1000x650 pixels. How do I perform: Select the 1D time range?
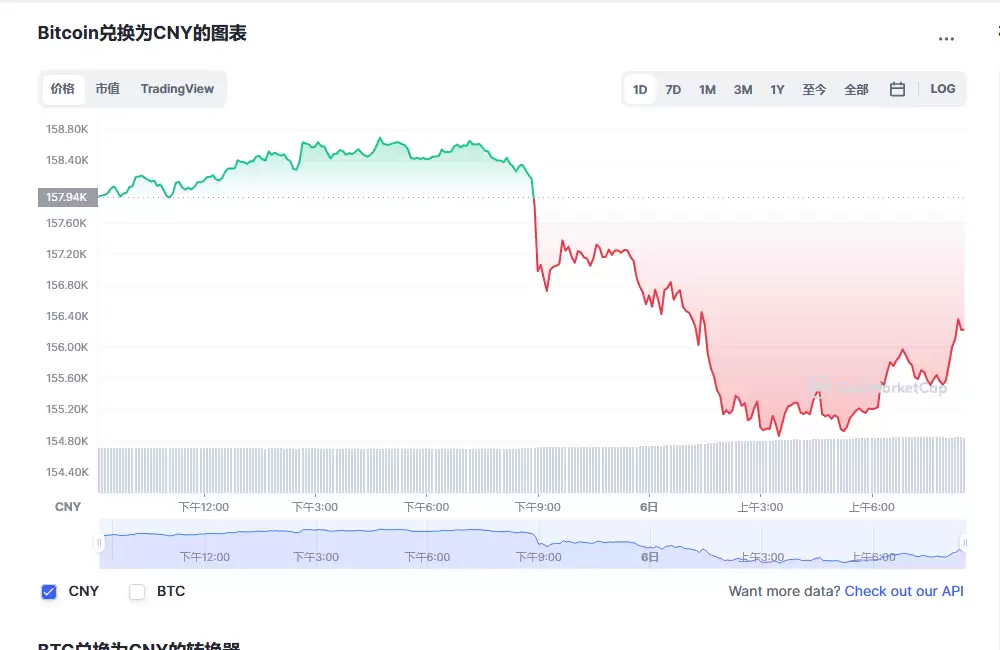coord(640,89)
